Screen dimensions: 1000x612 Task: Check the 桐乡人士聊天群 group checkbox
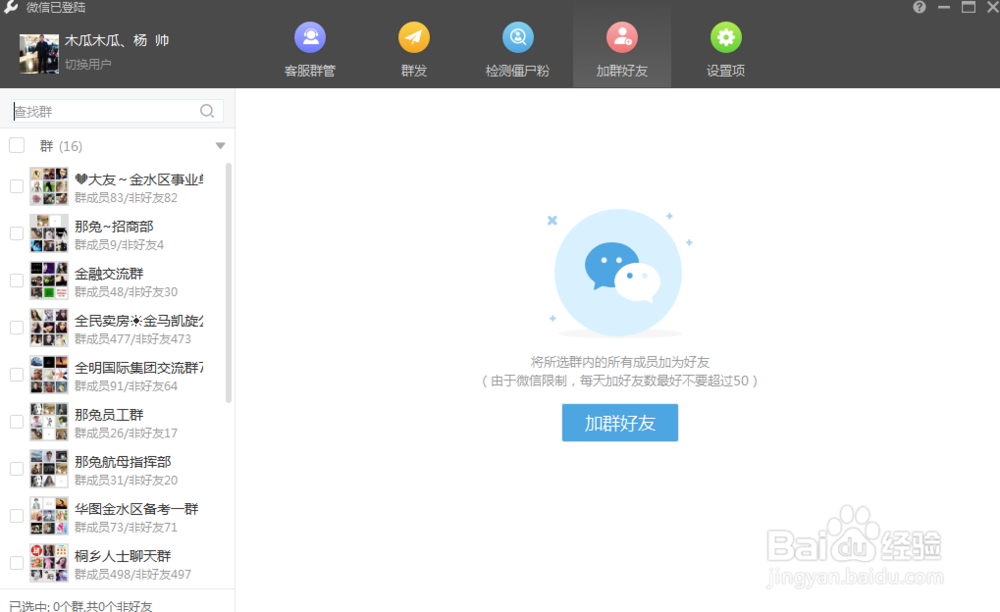point(17,563)
